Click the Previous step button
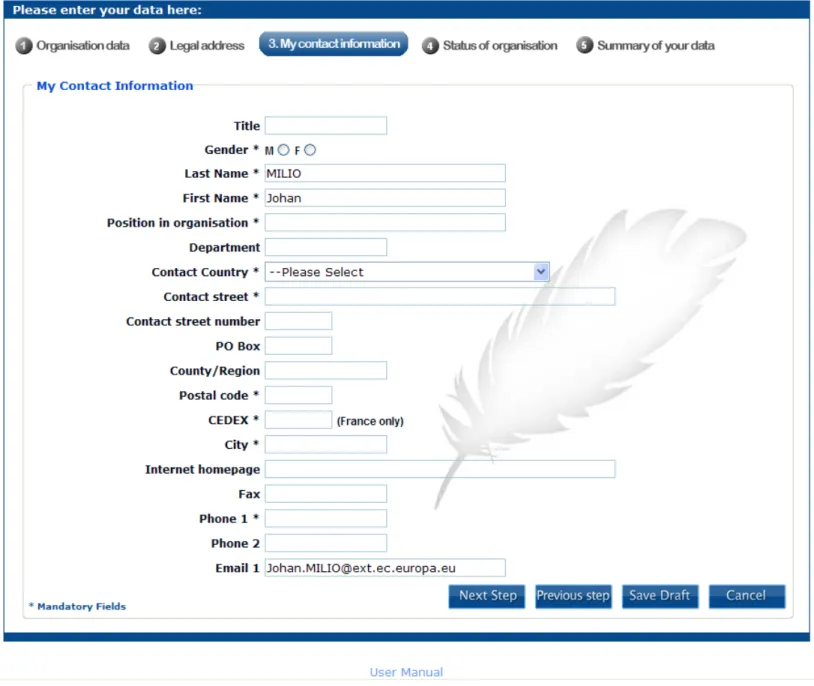Image resolution: width=814 pixels, height=686 pixels. pyautogui.click(x=574, y=596)
